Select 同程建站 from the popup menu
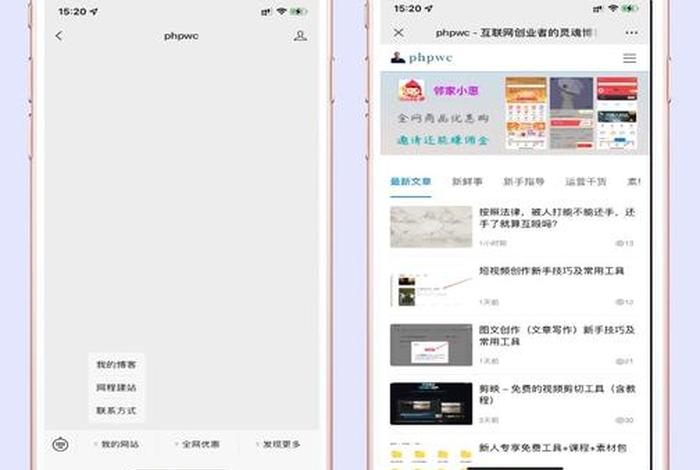700x470 pixels. 116,387
